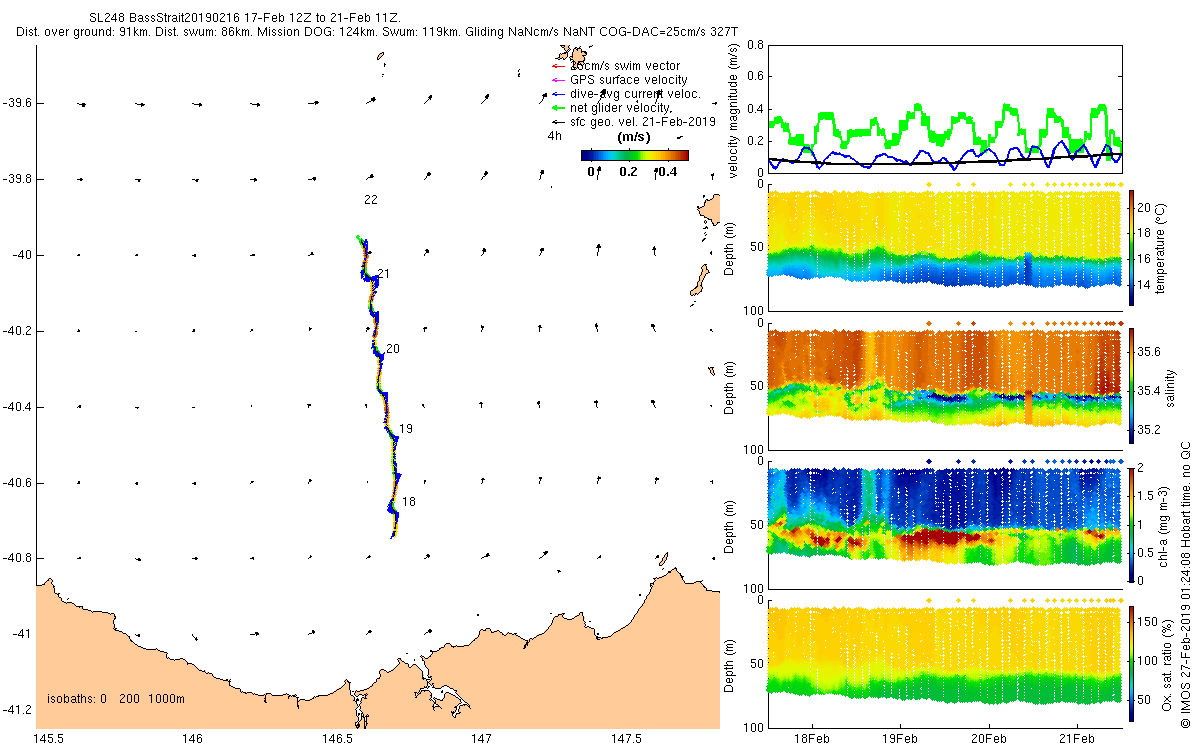
Task: Click the salinity color bar
Action: [1133, 386]
